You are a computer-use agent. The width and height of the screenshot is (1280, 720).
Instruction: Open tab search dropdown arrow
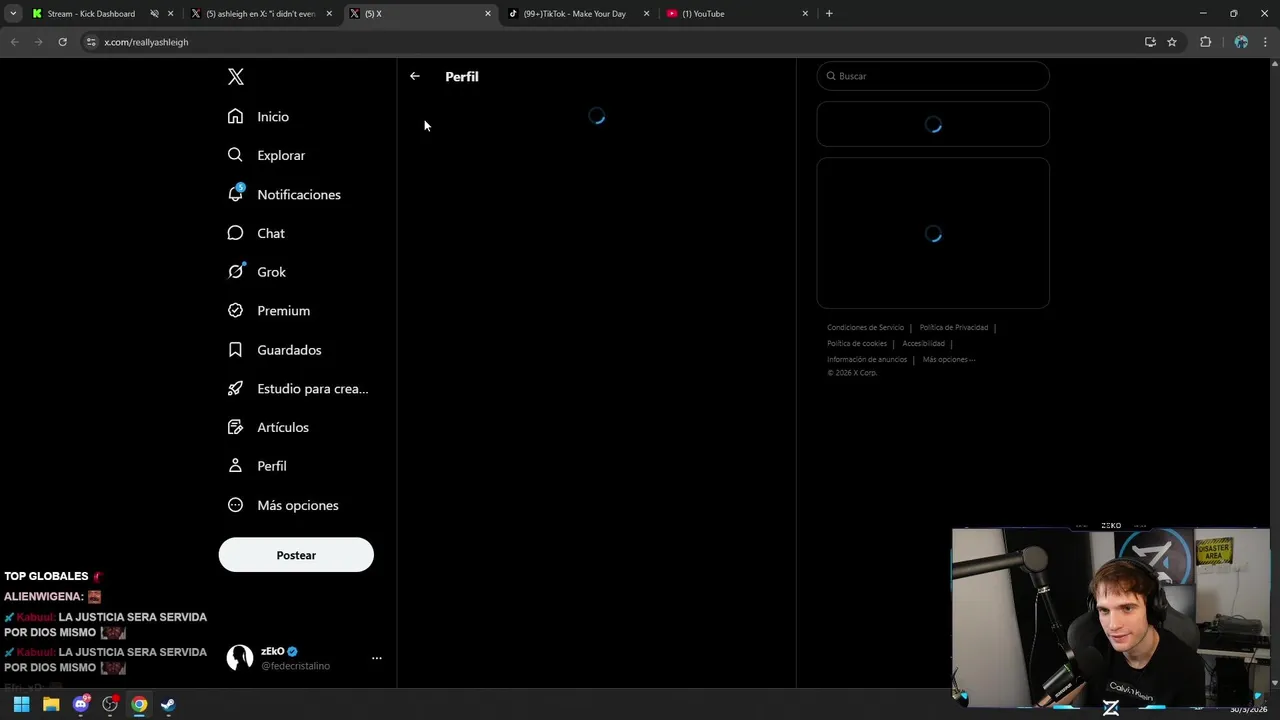(x=13, y=14)
